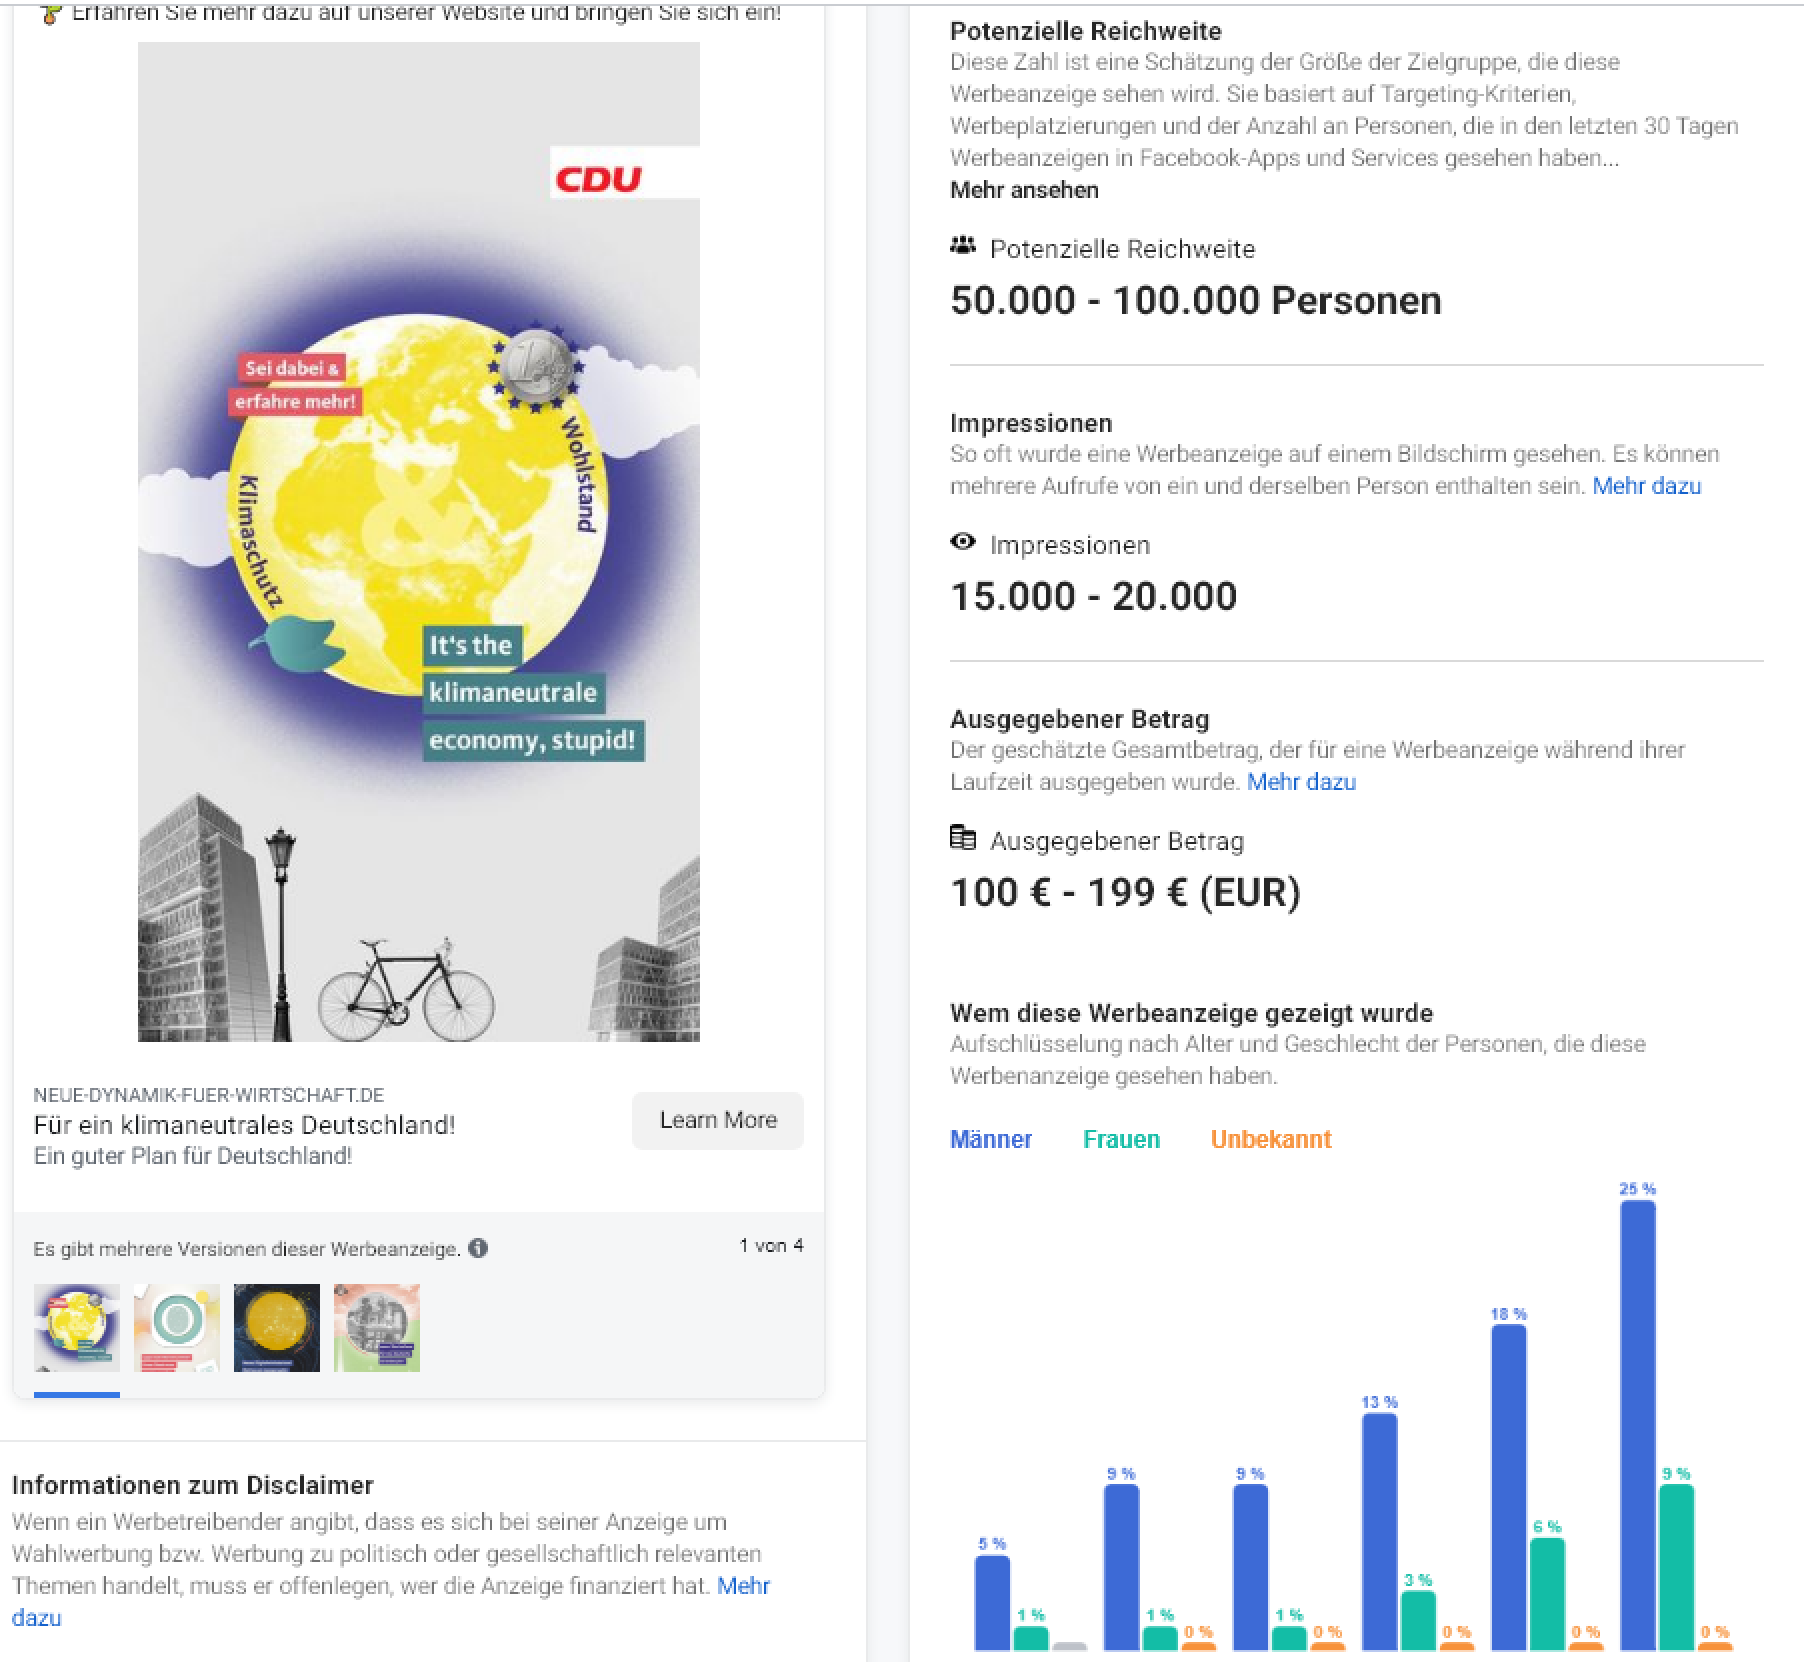Screen dimensions: 1804x1662
Task: Toggle the Unbekannt legend in chart
Action: (1270, 1139)
